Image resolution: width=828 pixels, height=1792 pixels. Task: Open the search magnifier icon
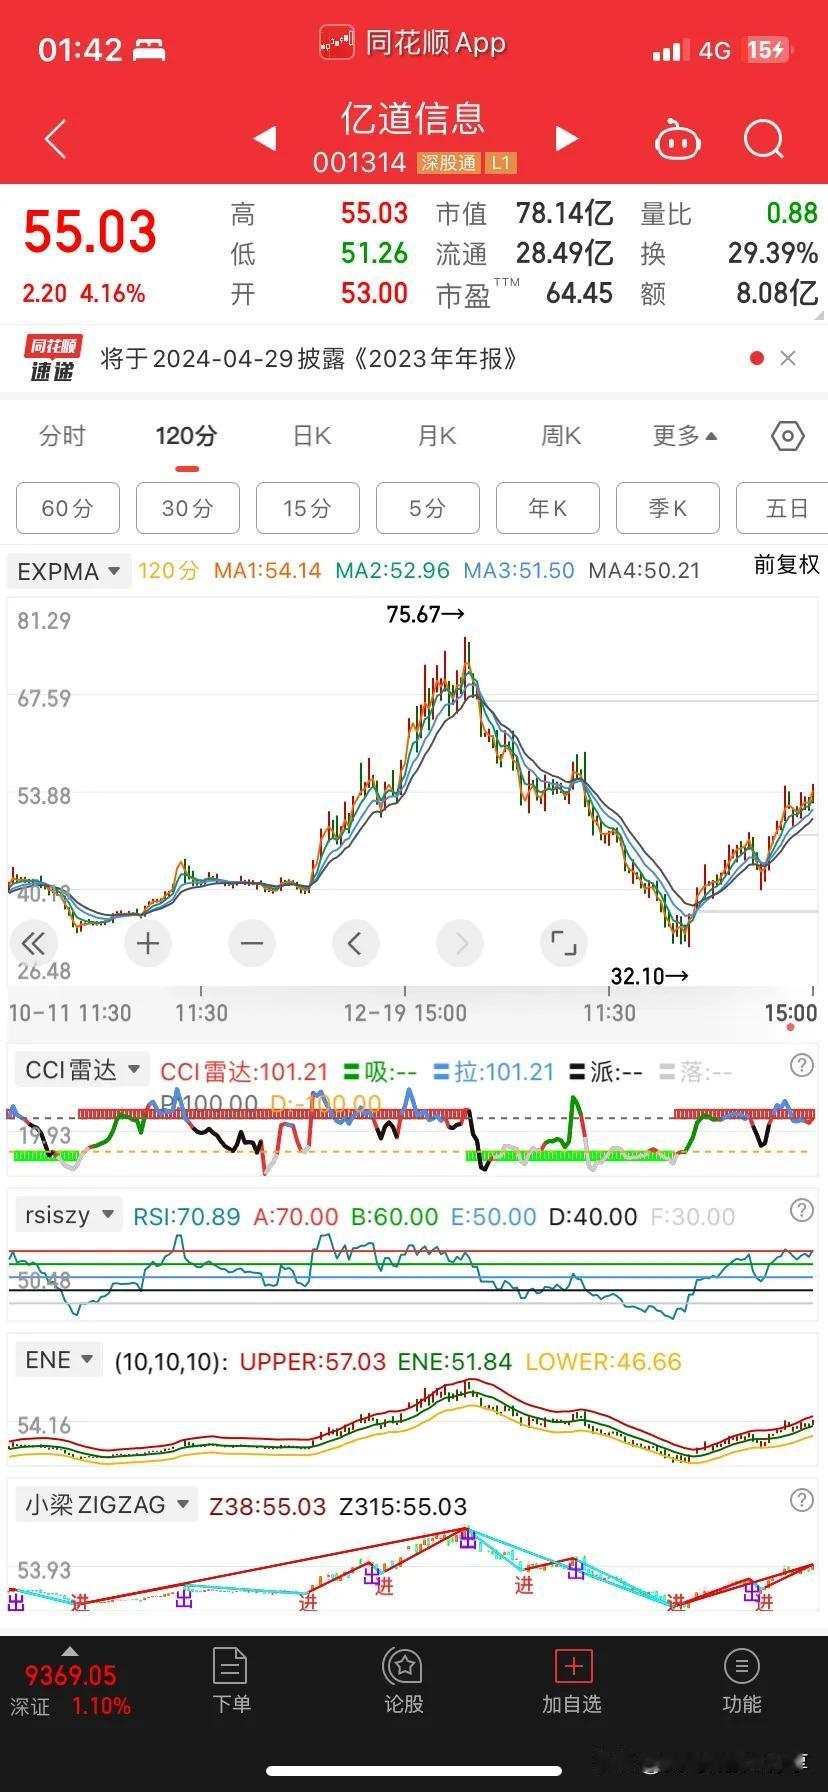(764, 139)
